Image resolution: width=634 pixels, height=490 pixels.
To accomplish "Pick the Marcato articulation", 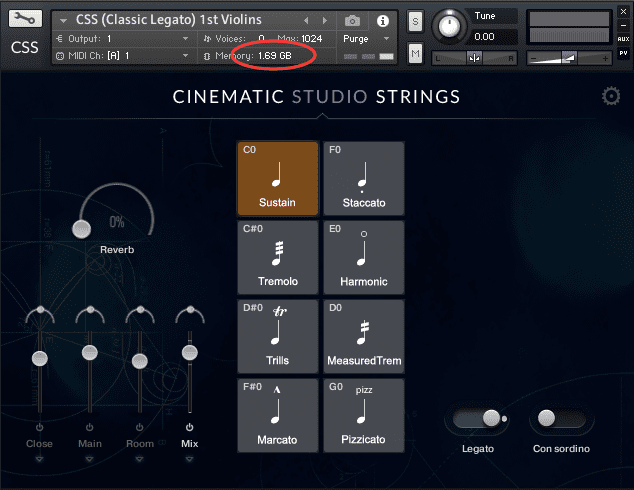I will point(278,415).
